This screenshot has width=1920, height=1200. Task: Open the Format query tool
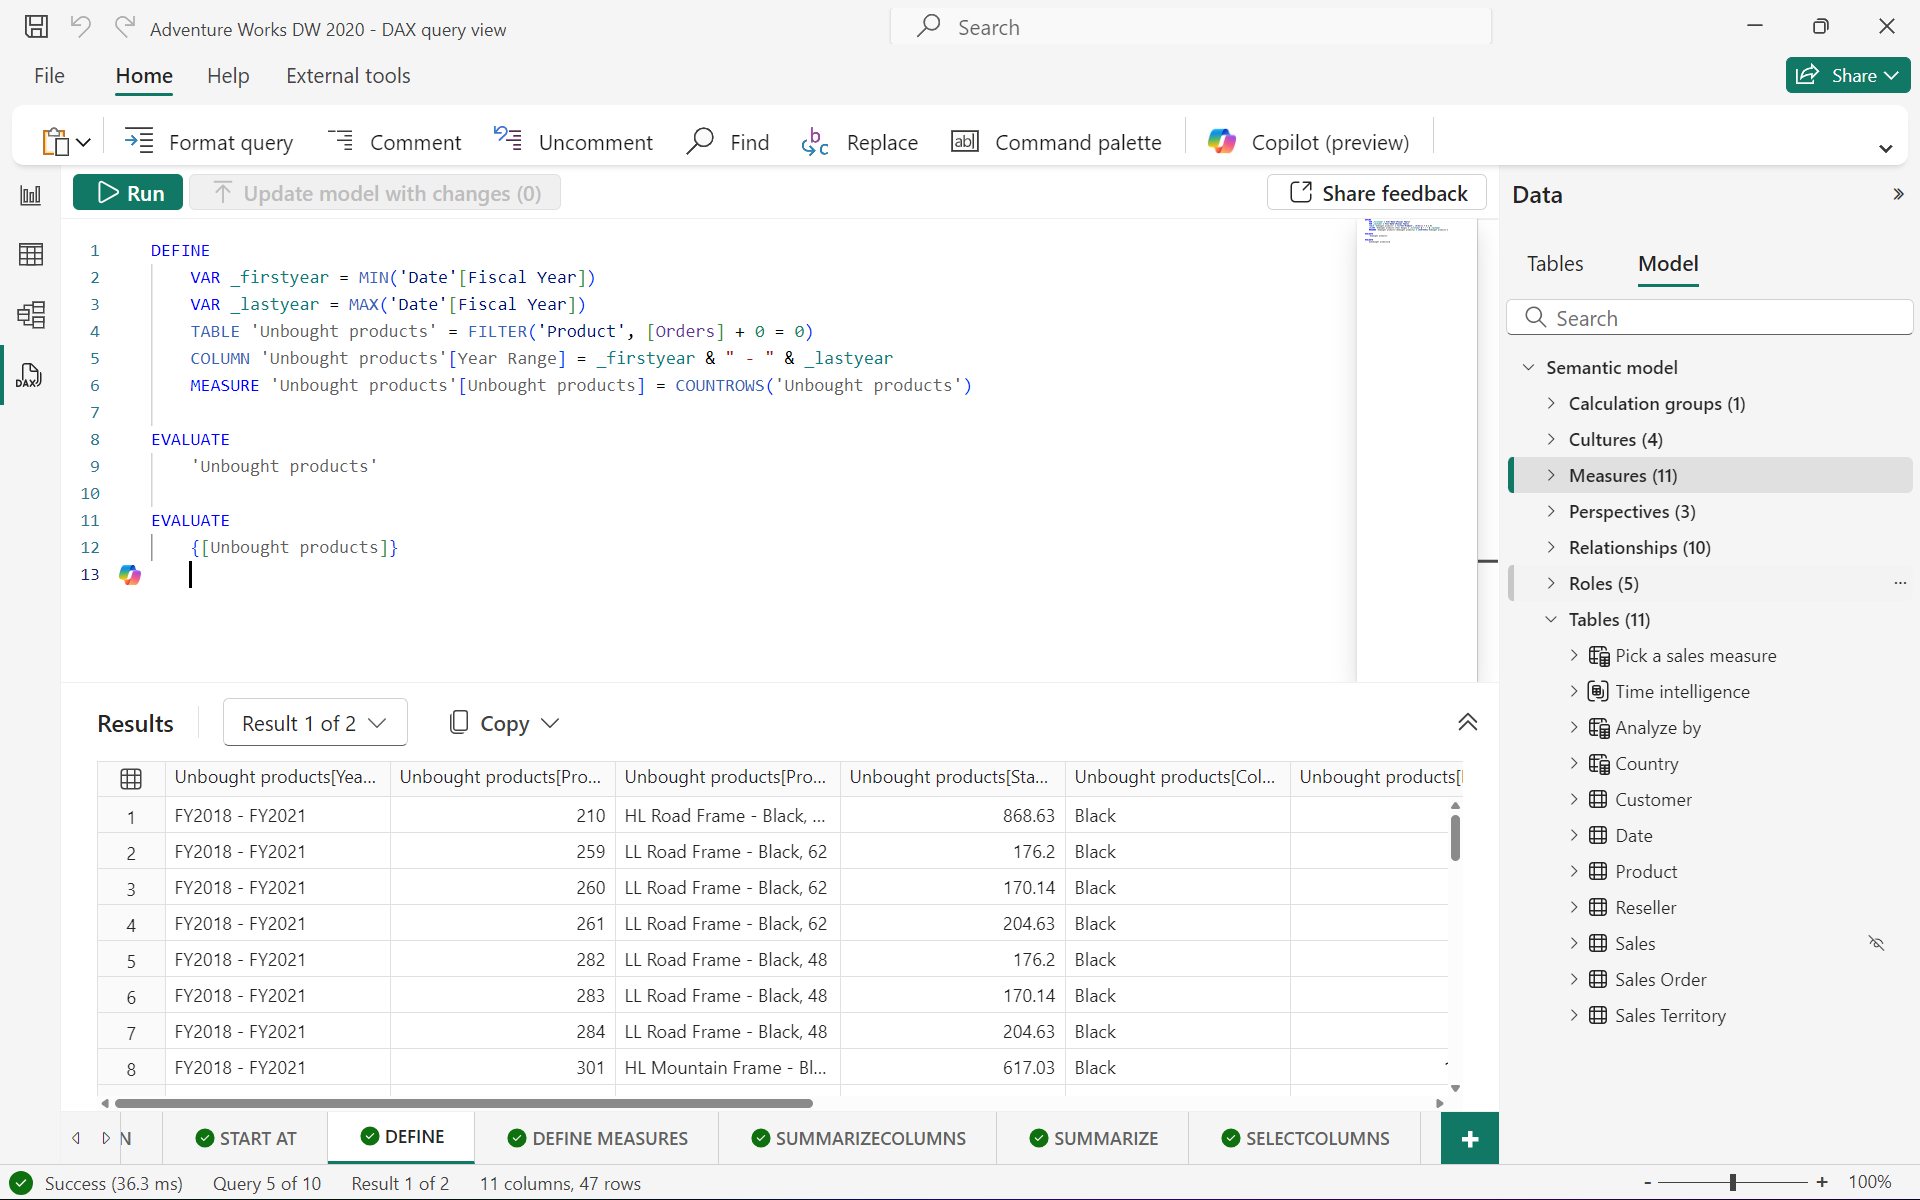pos(209,141)
